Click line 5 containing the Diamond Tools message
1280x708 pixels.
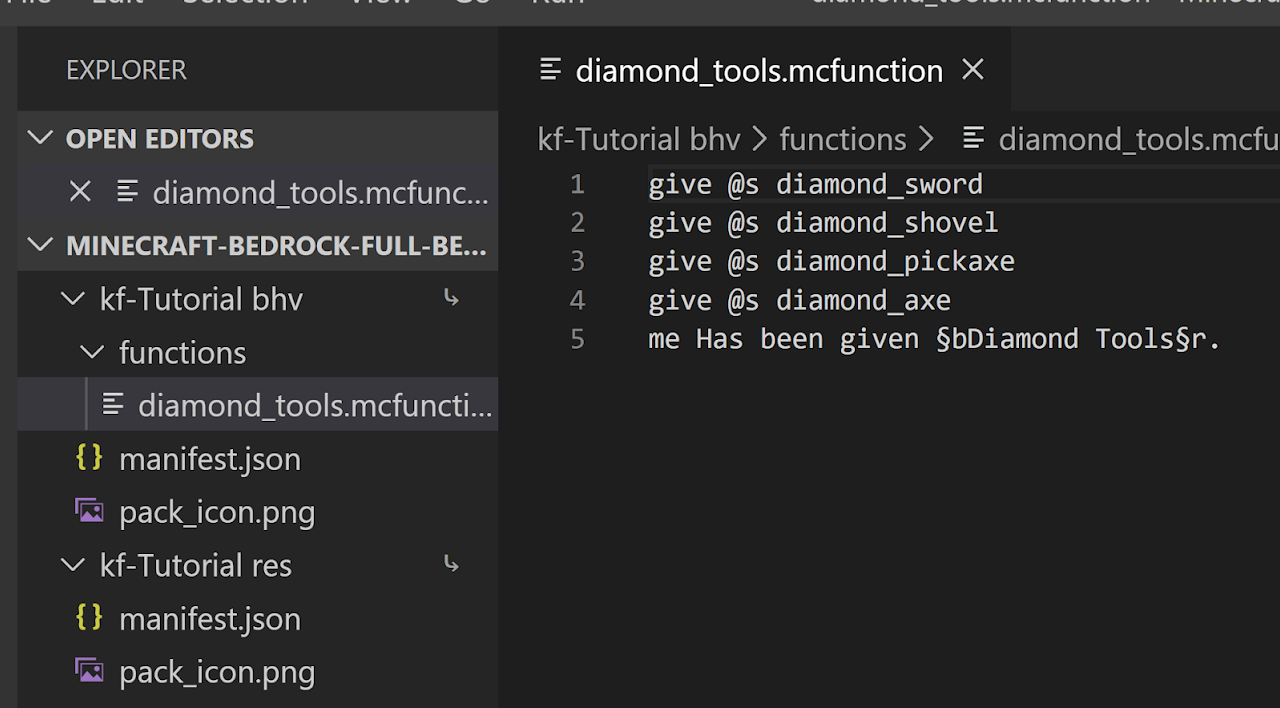[933, 338]
